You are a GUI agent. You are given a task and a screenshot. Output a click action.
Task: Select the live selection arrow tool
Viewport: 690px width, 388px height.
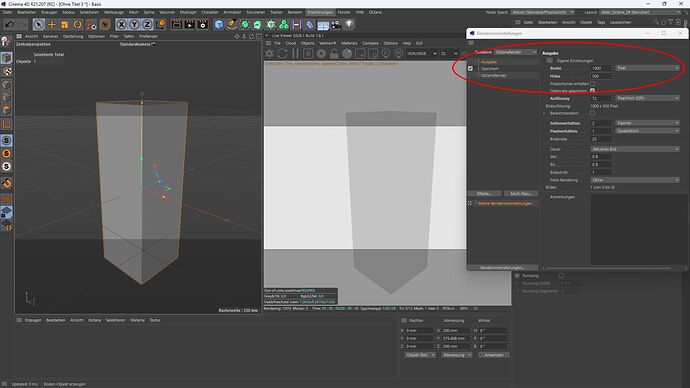tap(38, 25)
